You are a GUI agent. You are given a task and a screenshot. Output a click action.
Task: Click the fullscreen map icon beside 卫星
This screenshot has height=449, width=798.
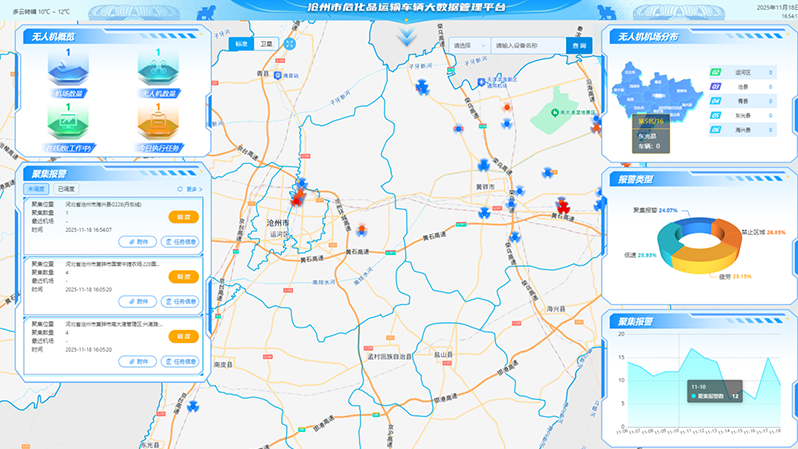point(291,45)
